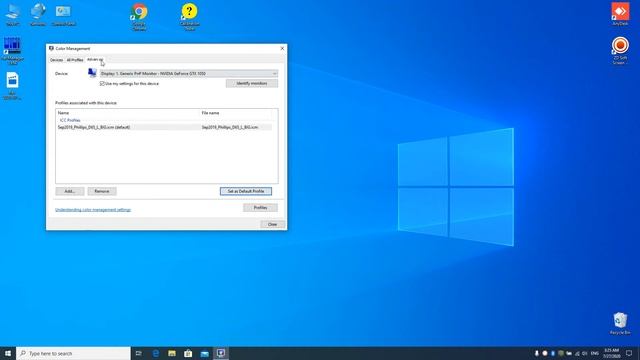Open the taskbar clock and date
The width and height of the screenshot is (640, 360).
coord(611,353)
